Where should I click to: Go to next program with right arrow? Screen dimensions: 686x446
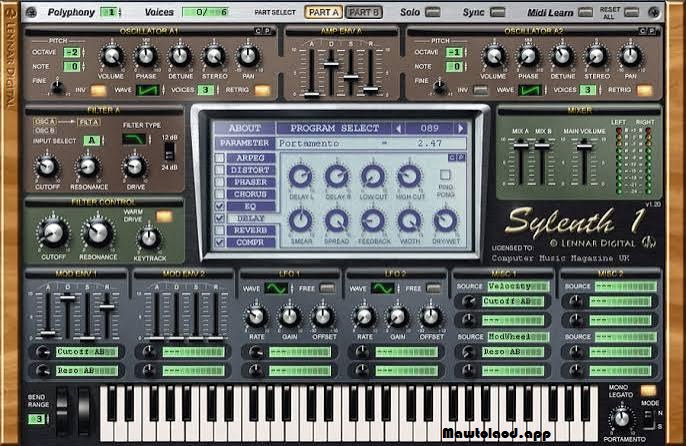(460, 128)
